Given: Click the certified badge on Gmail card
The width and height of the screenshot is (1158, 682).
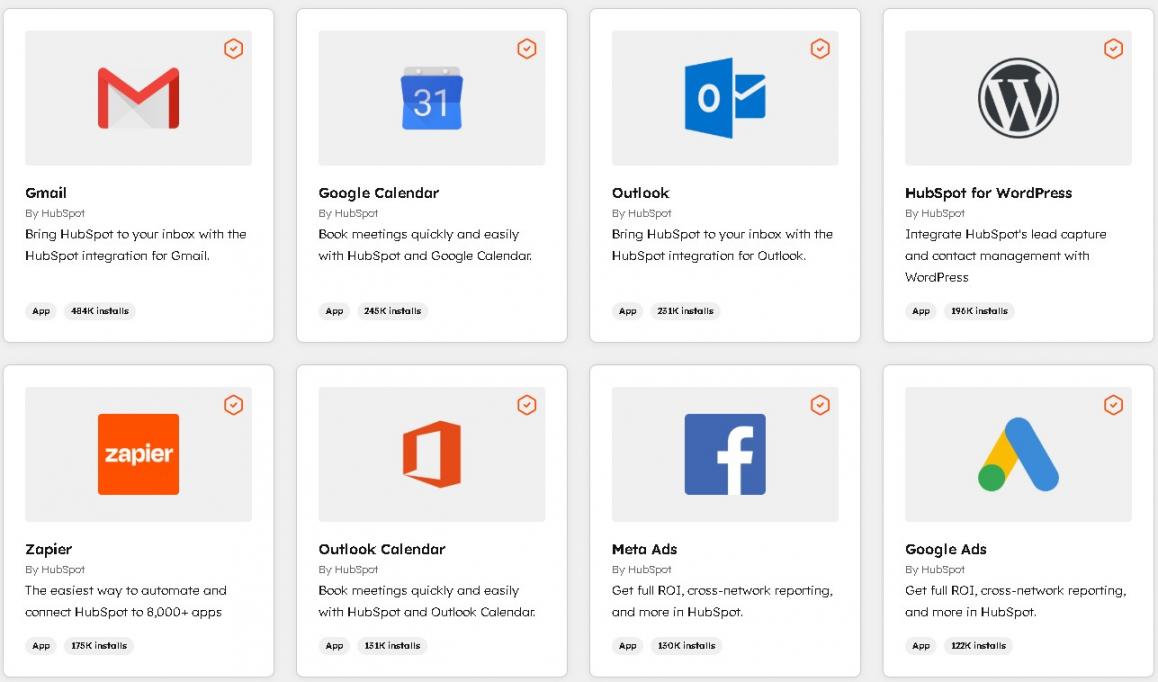Looking at the screenshot, I should (x=233, y=49).
